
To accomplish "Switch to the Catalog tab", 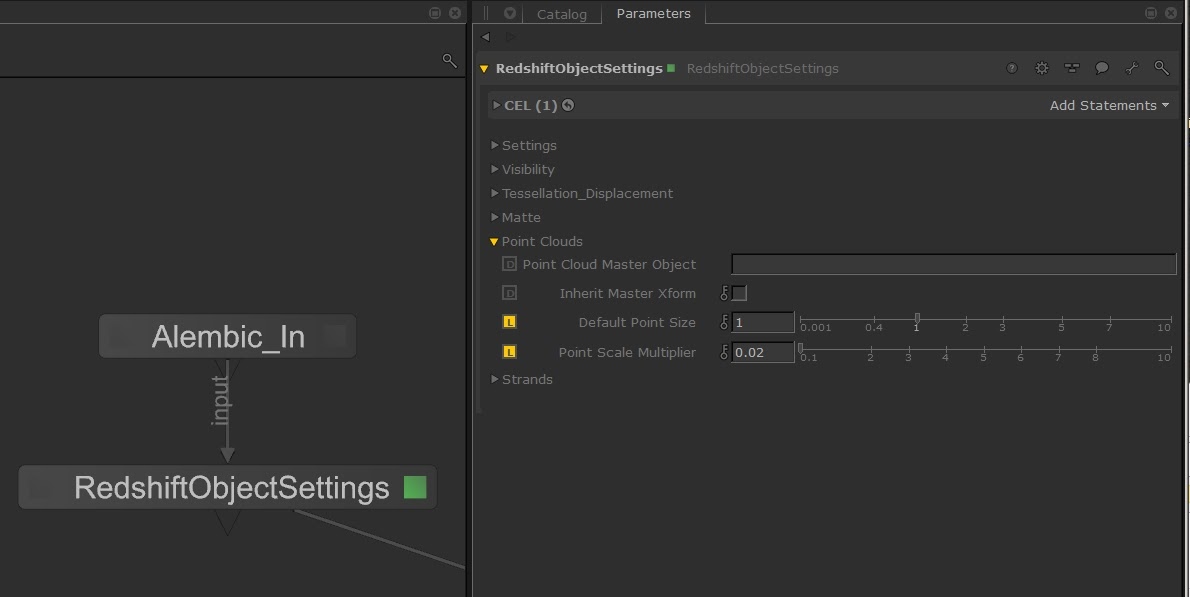I will 561,14.
